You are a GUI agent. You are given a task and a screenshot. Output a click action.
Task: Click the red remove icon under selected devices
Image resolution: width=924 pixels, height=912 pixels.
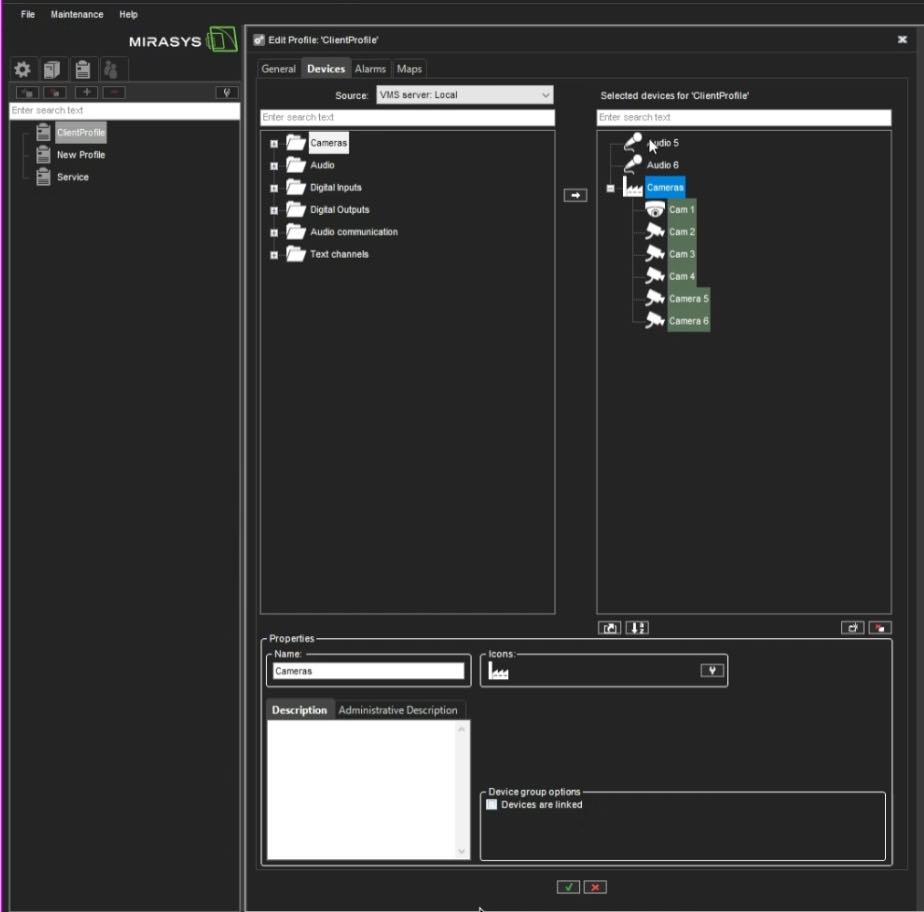click(x=880, y=628)
